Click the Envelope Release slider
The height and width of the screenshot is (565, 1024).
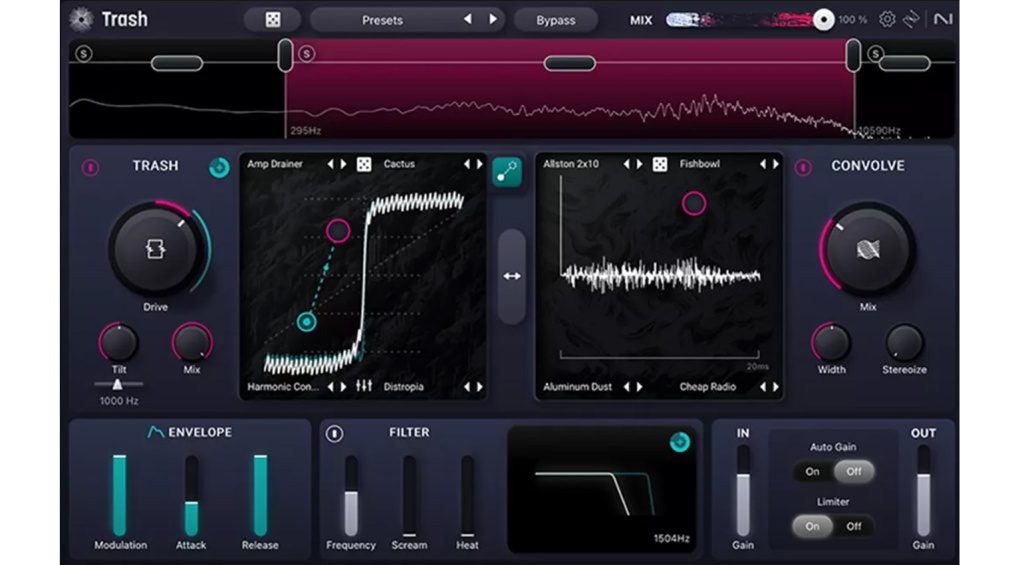coord(260,495)
